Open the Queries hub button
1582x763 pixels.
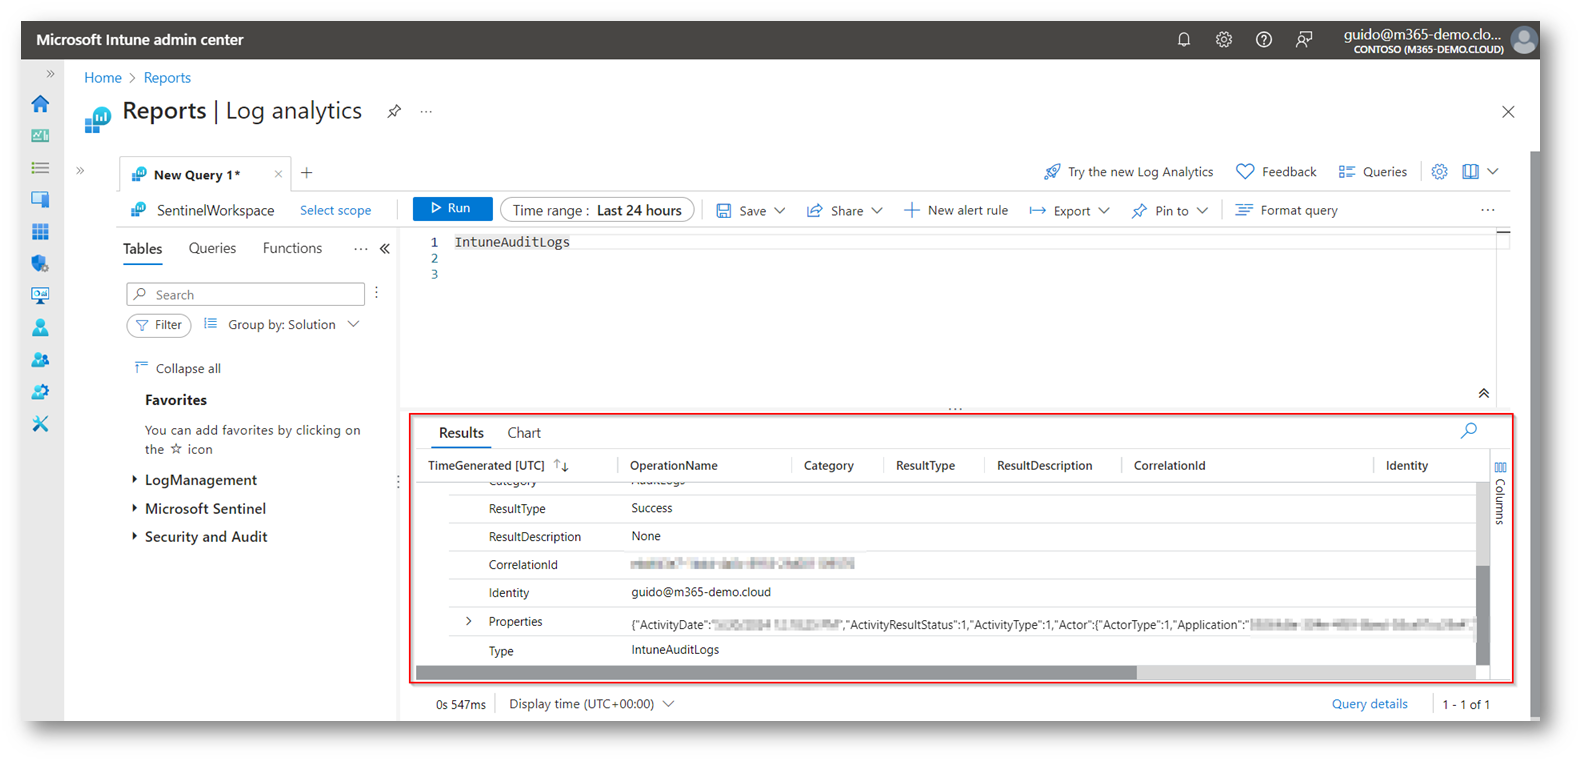(x=1373, y=172)
